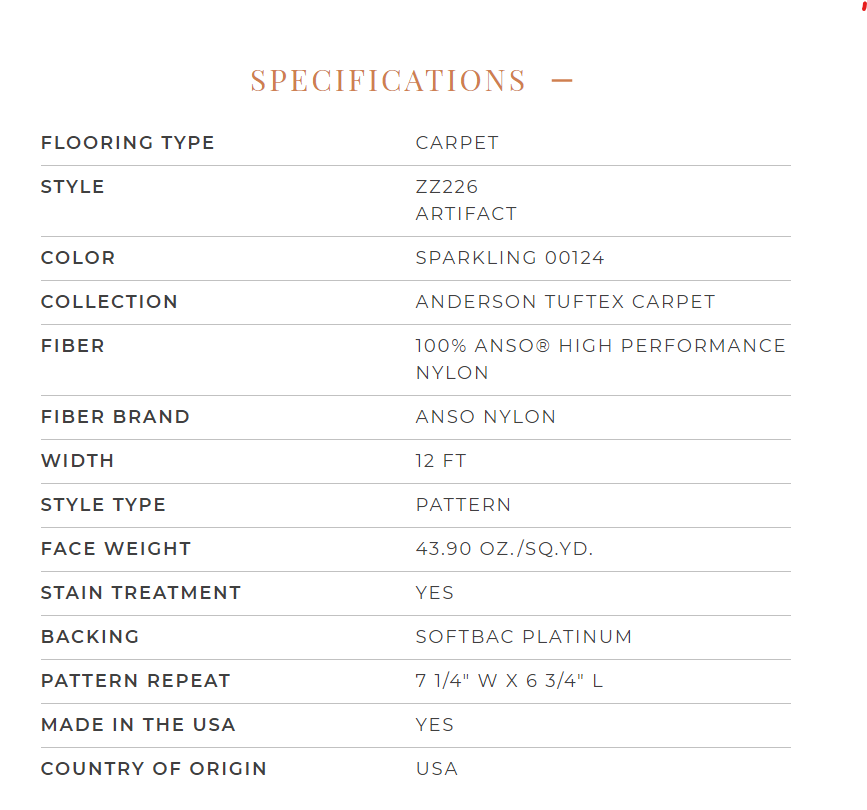
Task: Click the Stain Treatment YES value
Action: click(435, 593)
